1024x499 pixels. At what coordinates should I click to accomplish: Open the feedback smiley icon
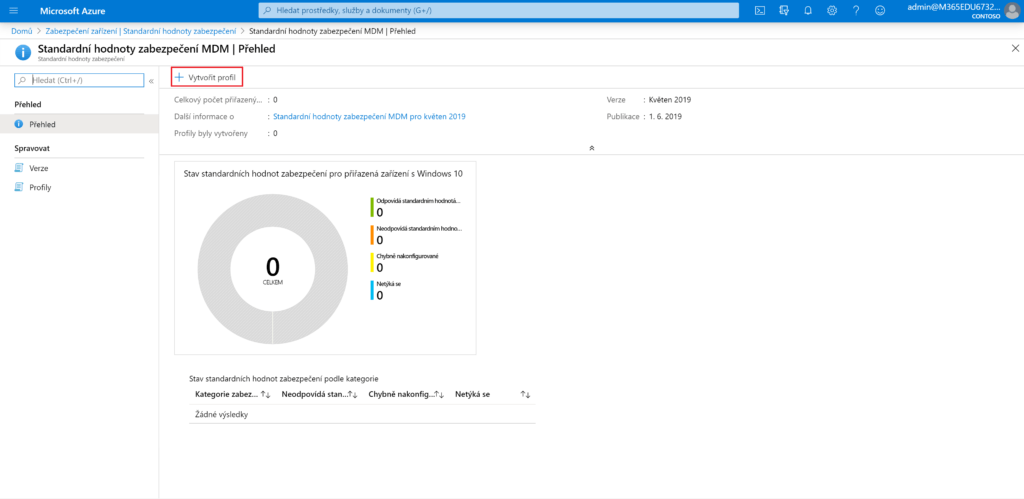pos(880,10)
